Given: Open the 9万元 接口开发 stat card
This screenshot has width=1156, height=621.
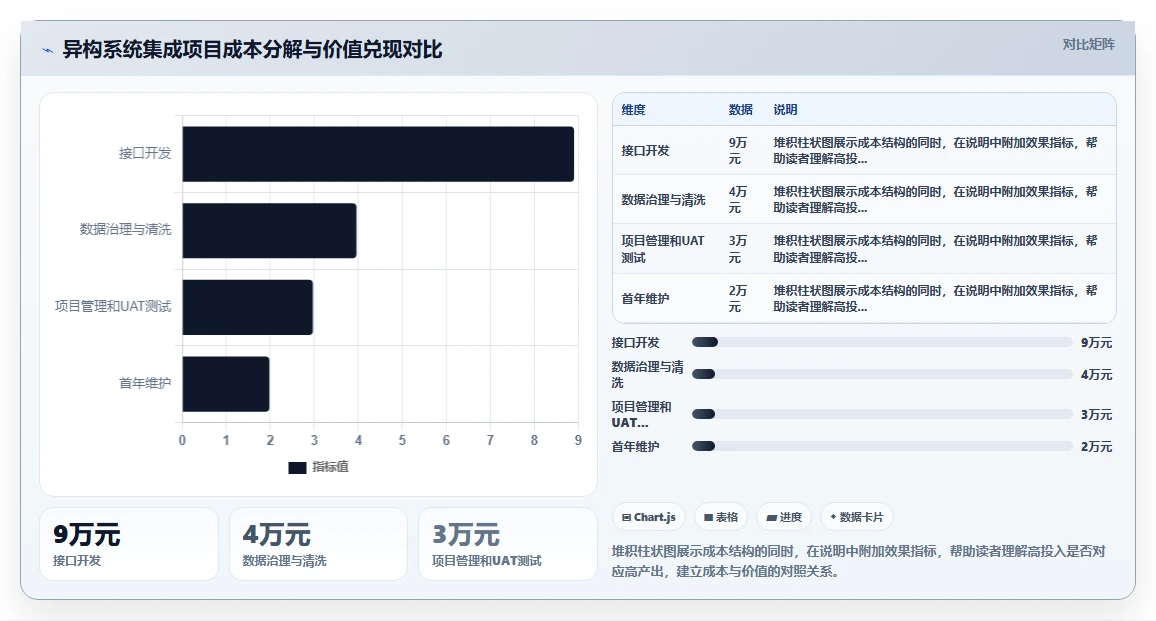Looking at the screenshot, I should coord(129,544).
